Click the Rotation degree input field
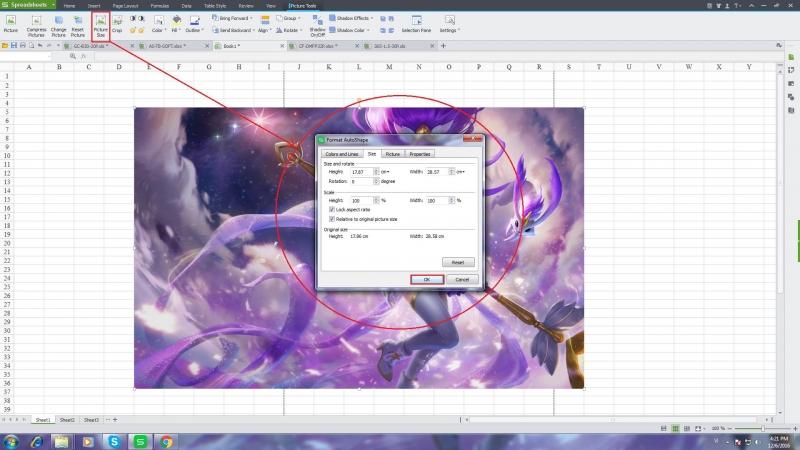Image resolution: width=800 pixels, height=450 pixels. pyautogui.click(x=359, y=181)
